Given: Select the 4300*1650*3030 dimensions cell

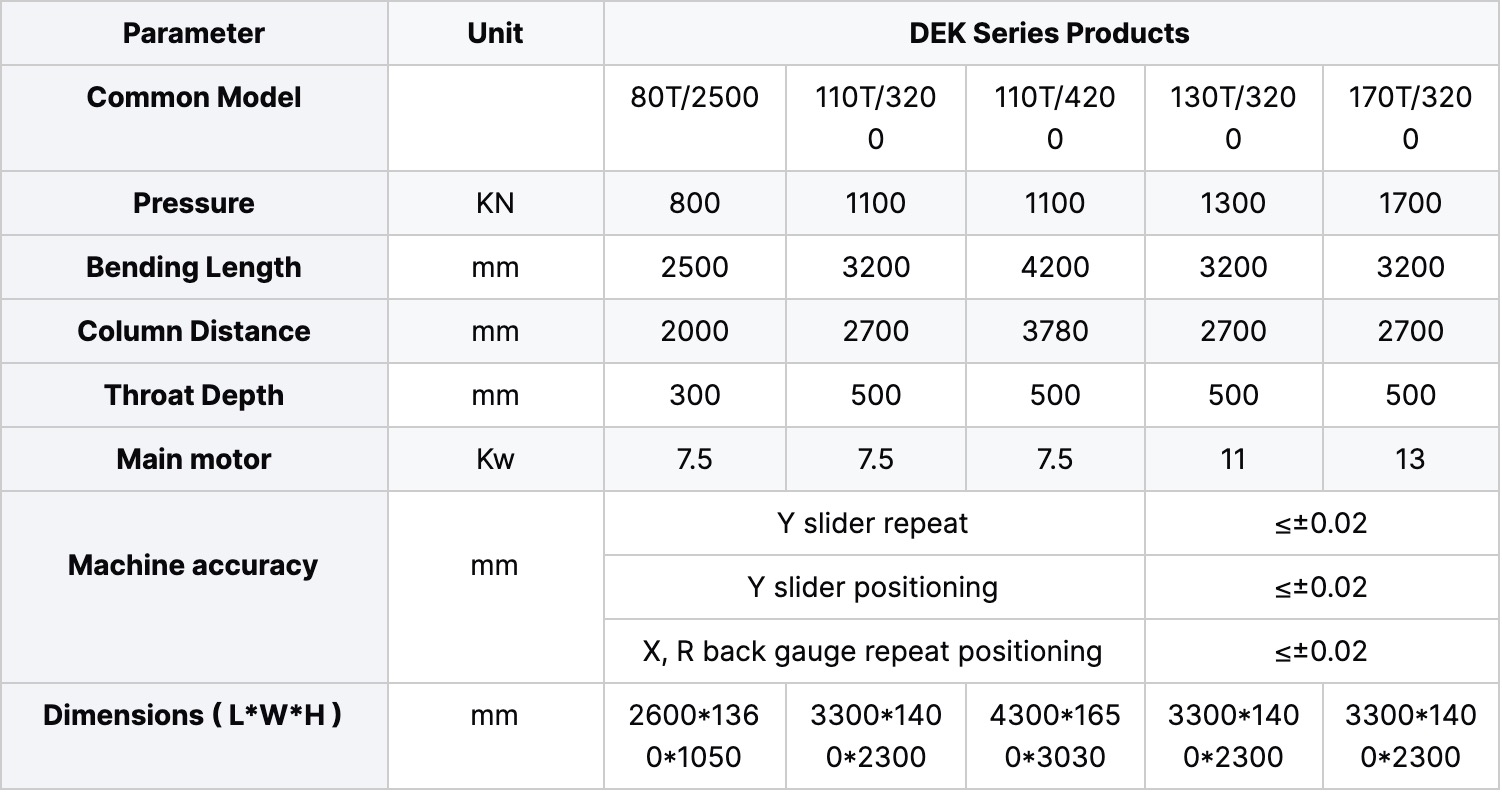Looking at the screenshot, I should coord(1054,736).
